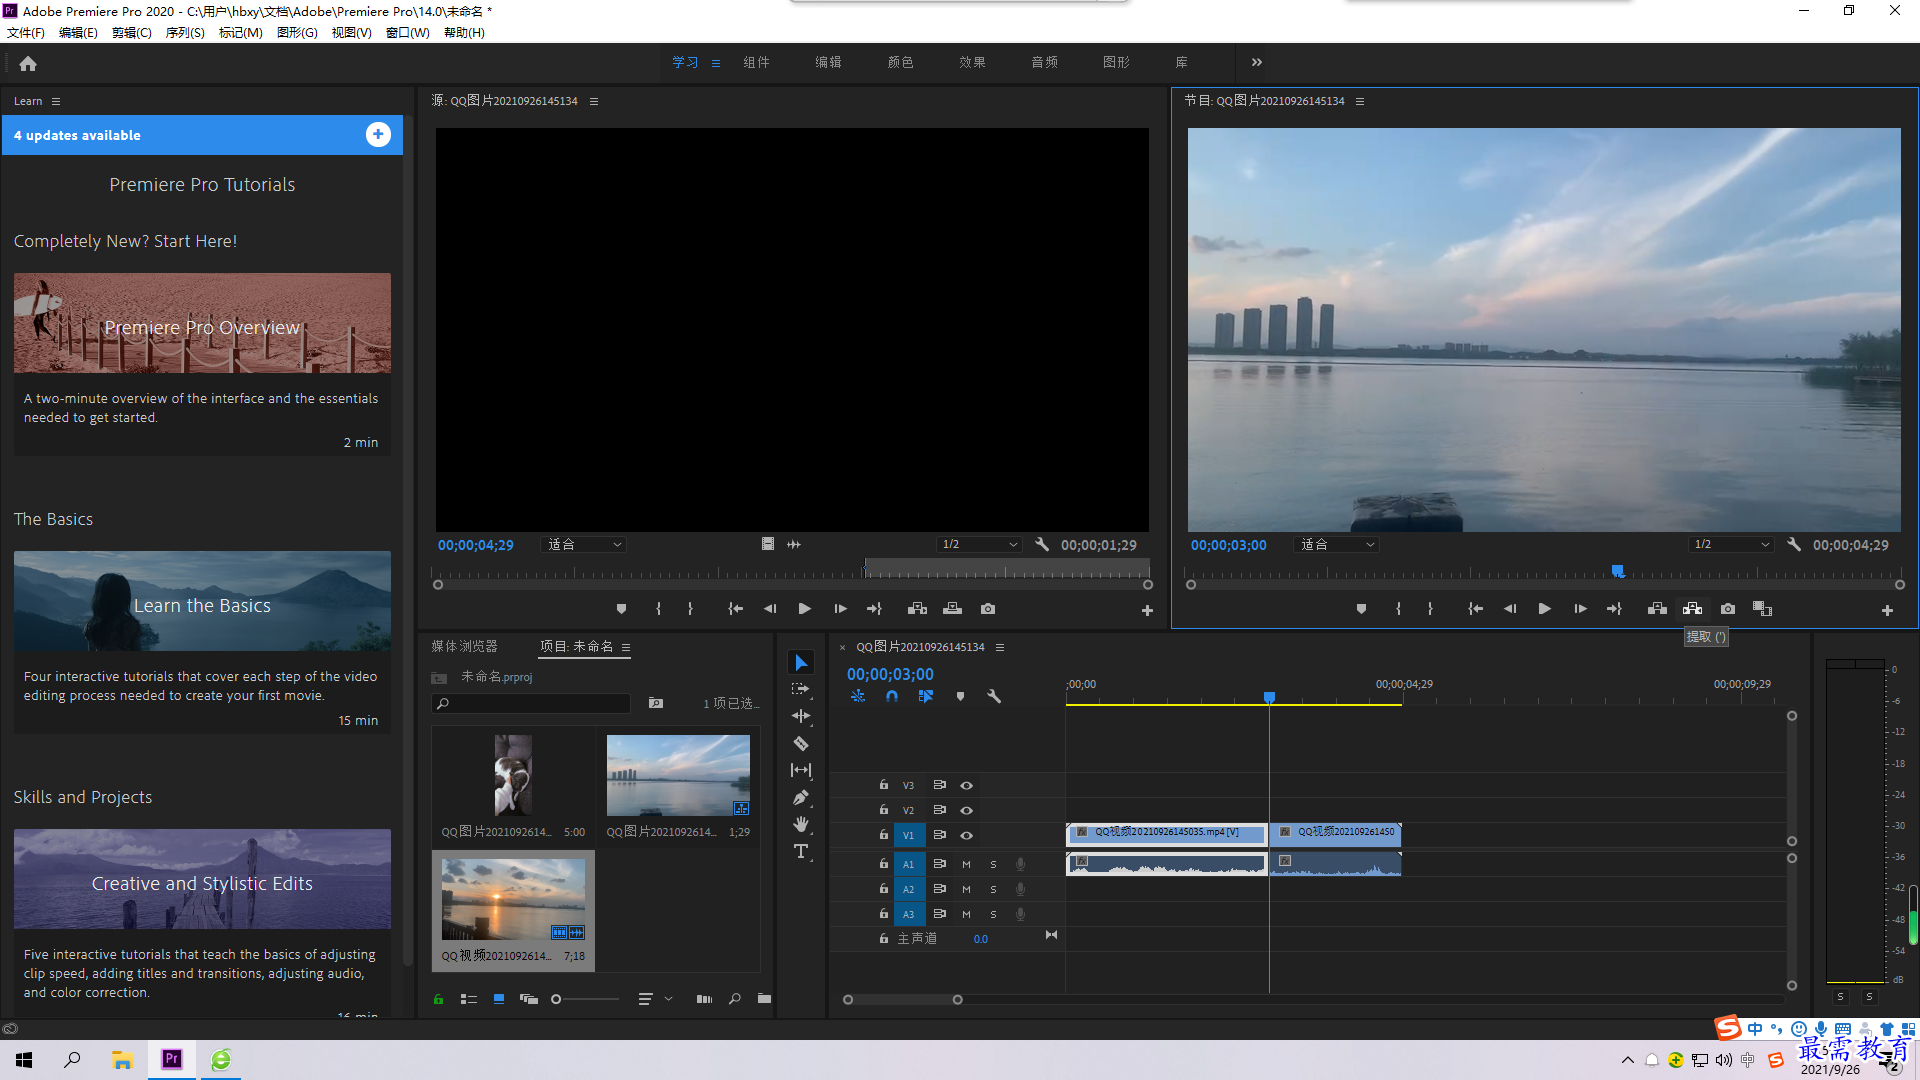Image resolution: width=1920 pixels, height=1080 pixels.
Task: Switch to 编辑 workspace tab
Action: pos(828,62)
